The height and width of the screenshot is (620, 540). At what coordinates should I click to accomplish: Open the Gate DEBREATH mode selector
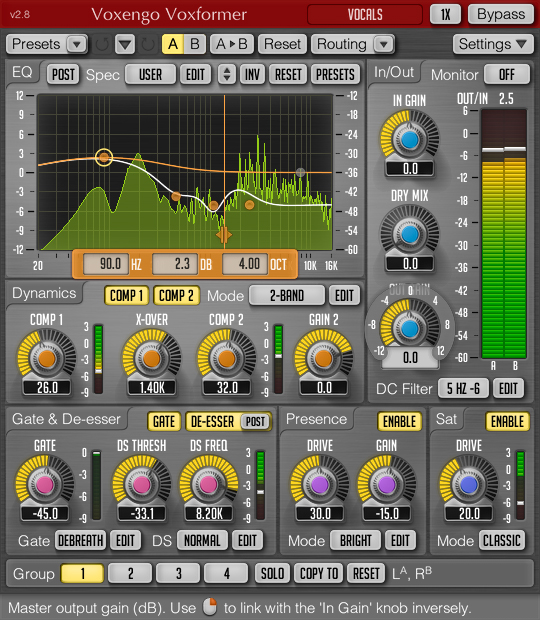click(81, 541)
